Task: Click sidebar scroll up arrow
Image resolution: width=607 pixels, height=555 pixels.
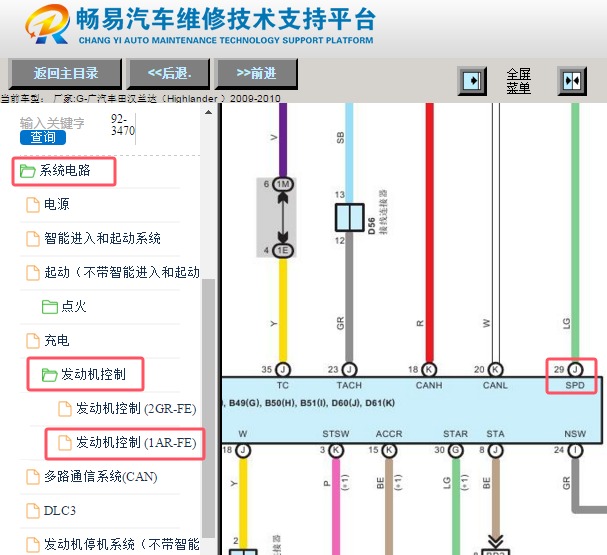Action: pos(208,113)
